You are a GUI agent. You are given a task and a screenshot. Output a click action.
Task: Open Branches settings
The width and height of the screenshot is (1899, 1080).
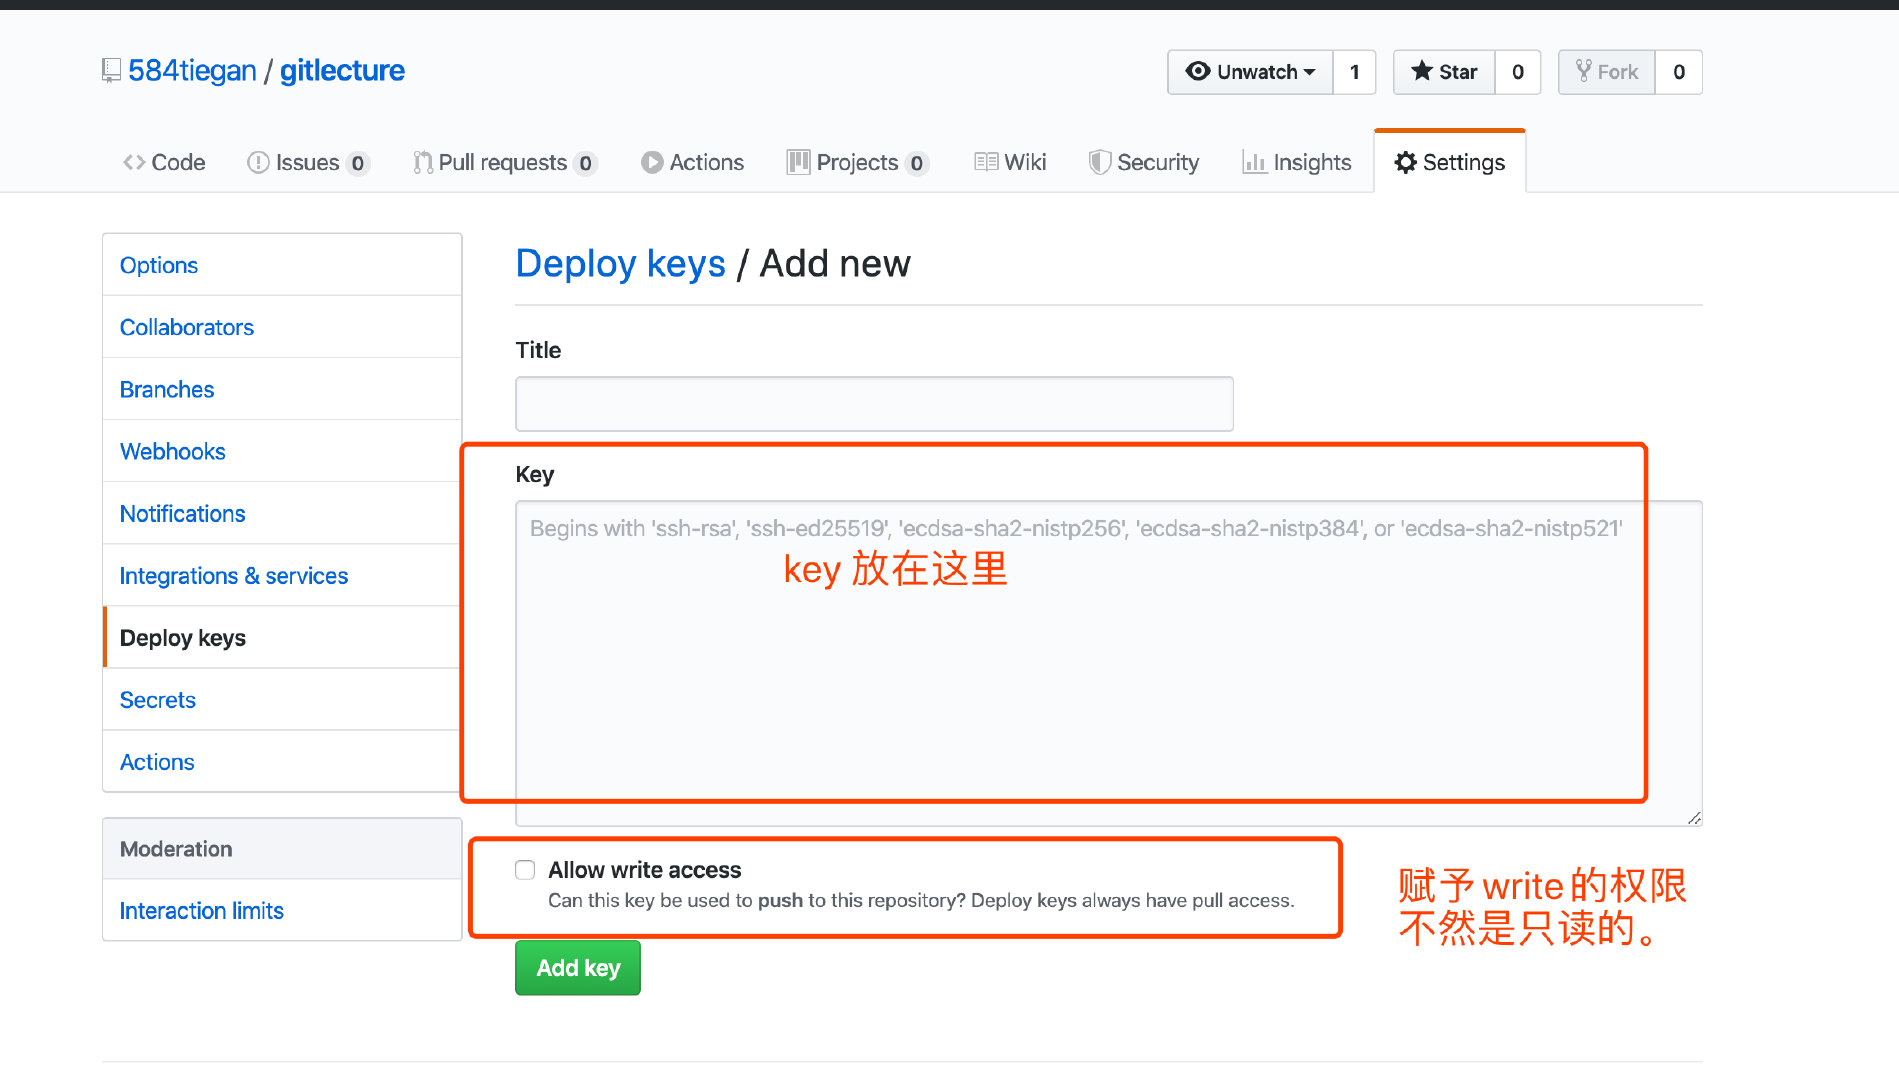click(x=282, y=389)
